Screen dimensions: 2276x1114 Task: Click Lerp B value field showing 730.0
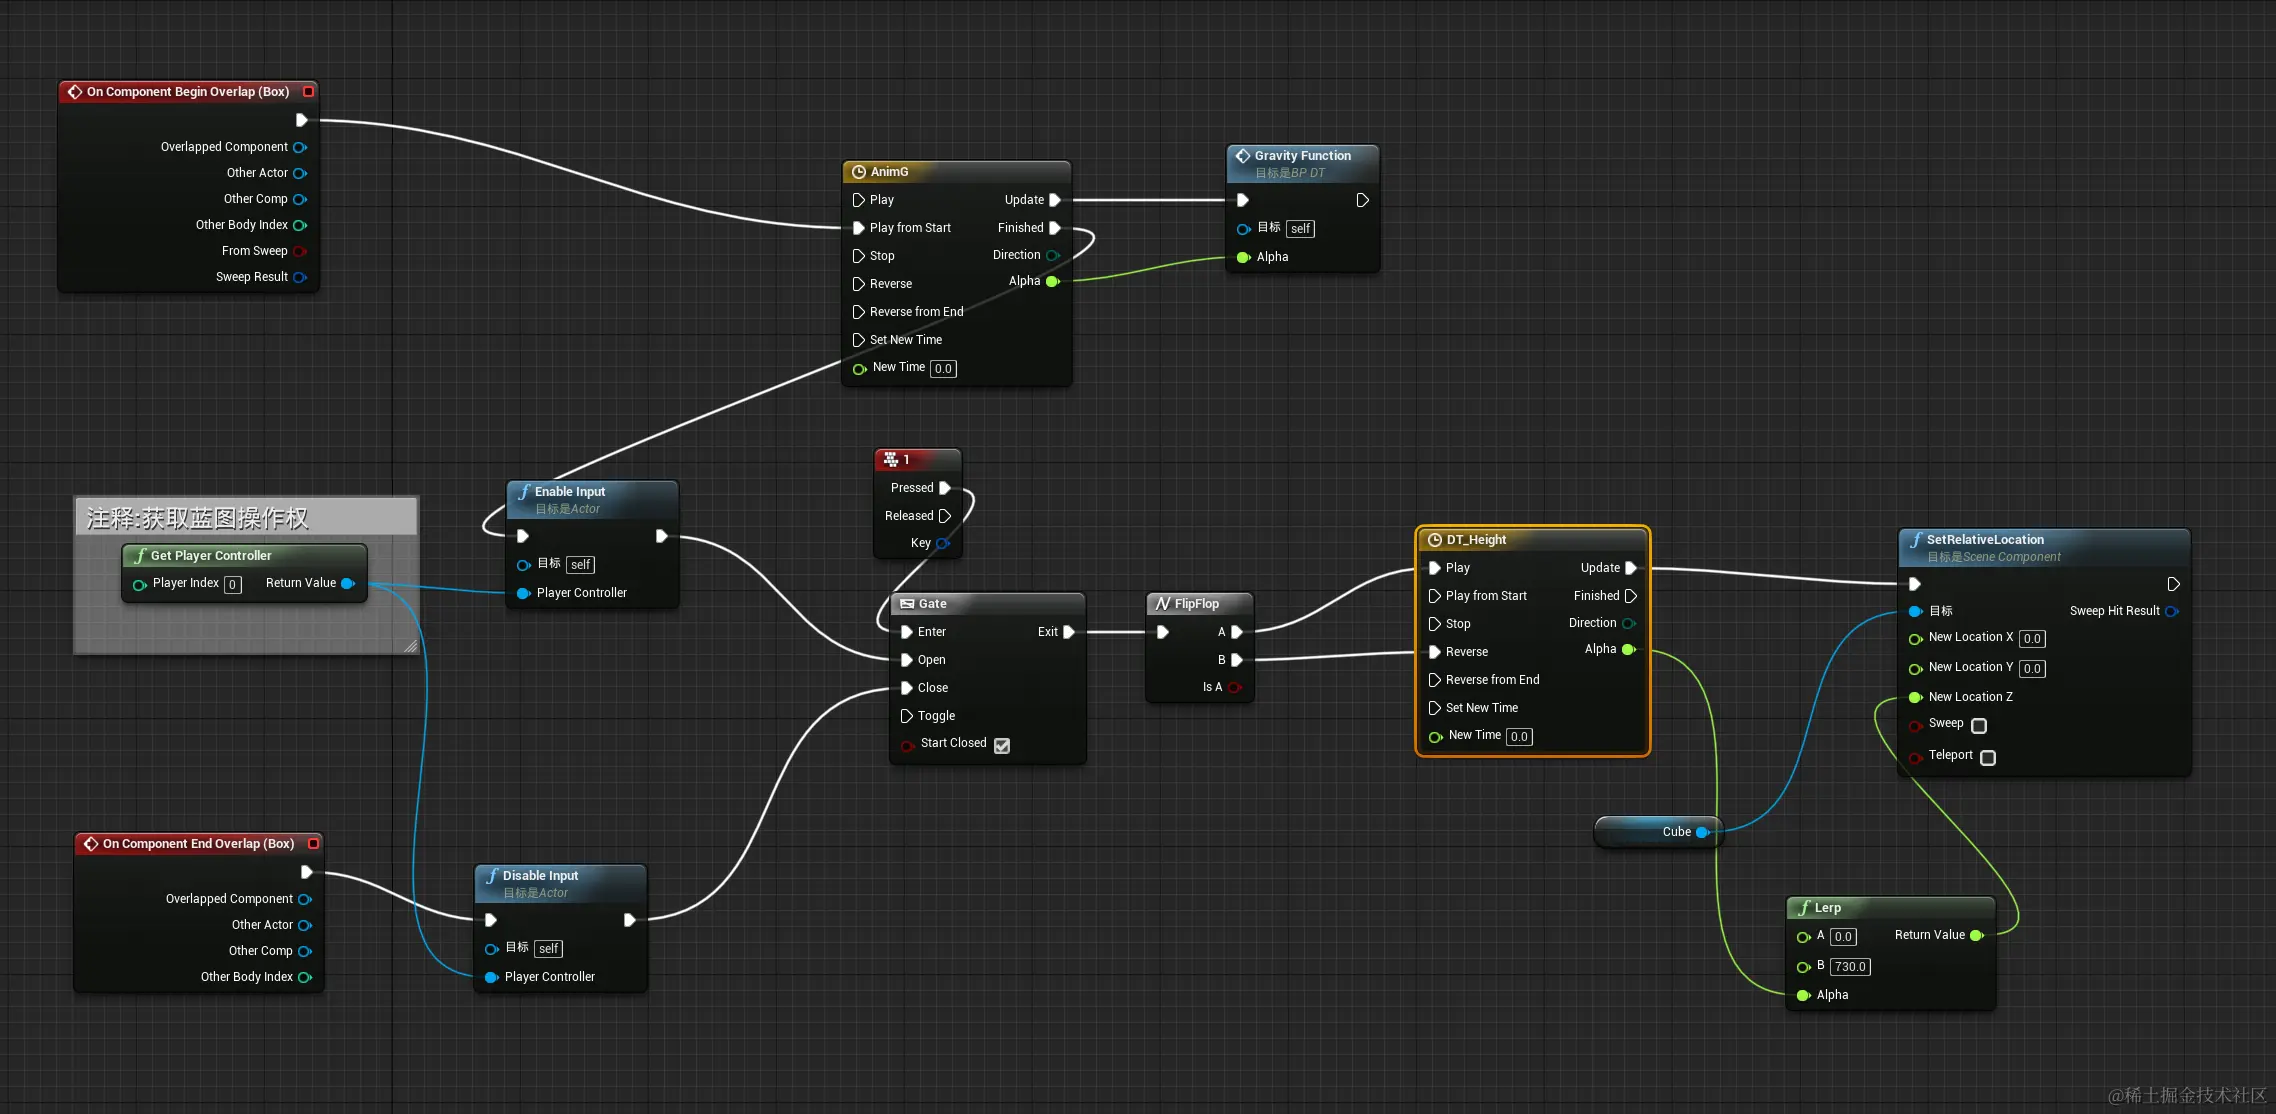pyautogui.click(x=1849, y=967)
